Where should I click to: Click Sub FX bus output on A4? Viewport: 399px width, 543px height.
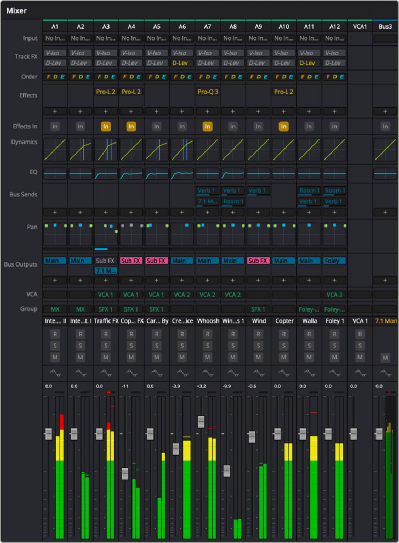click(x=131, y=260)
